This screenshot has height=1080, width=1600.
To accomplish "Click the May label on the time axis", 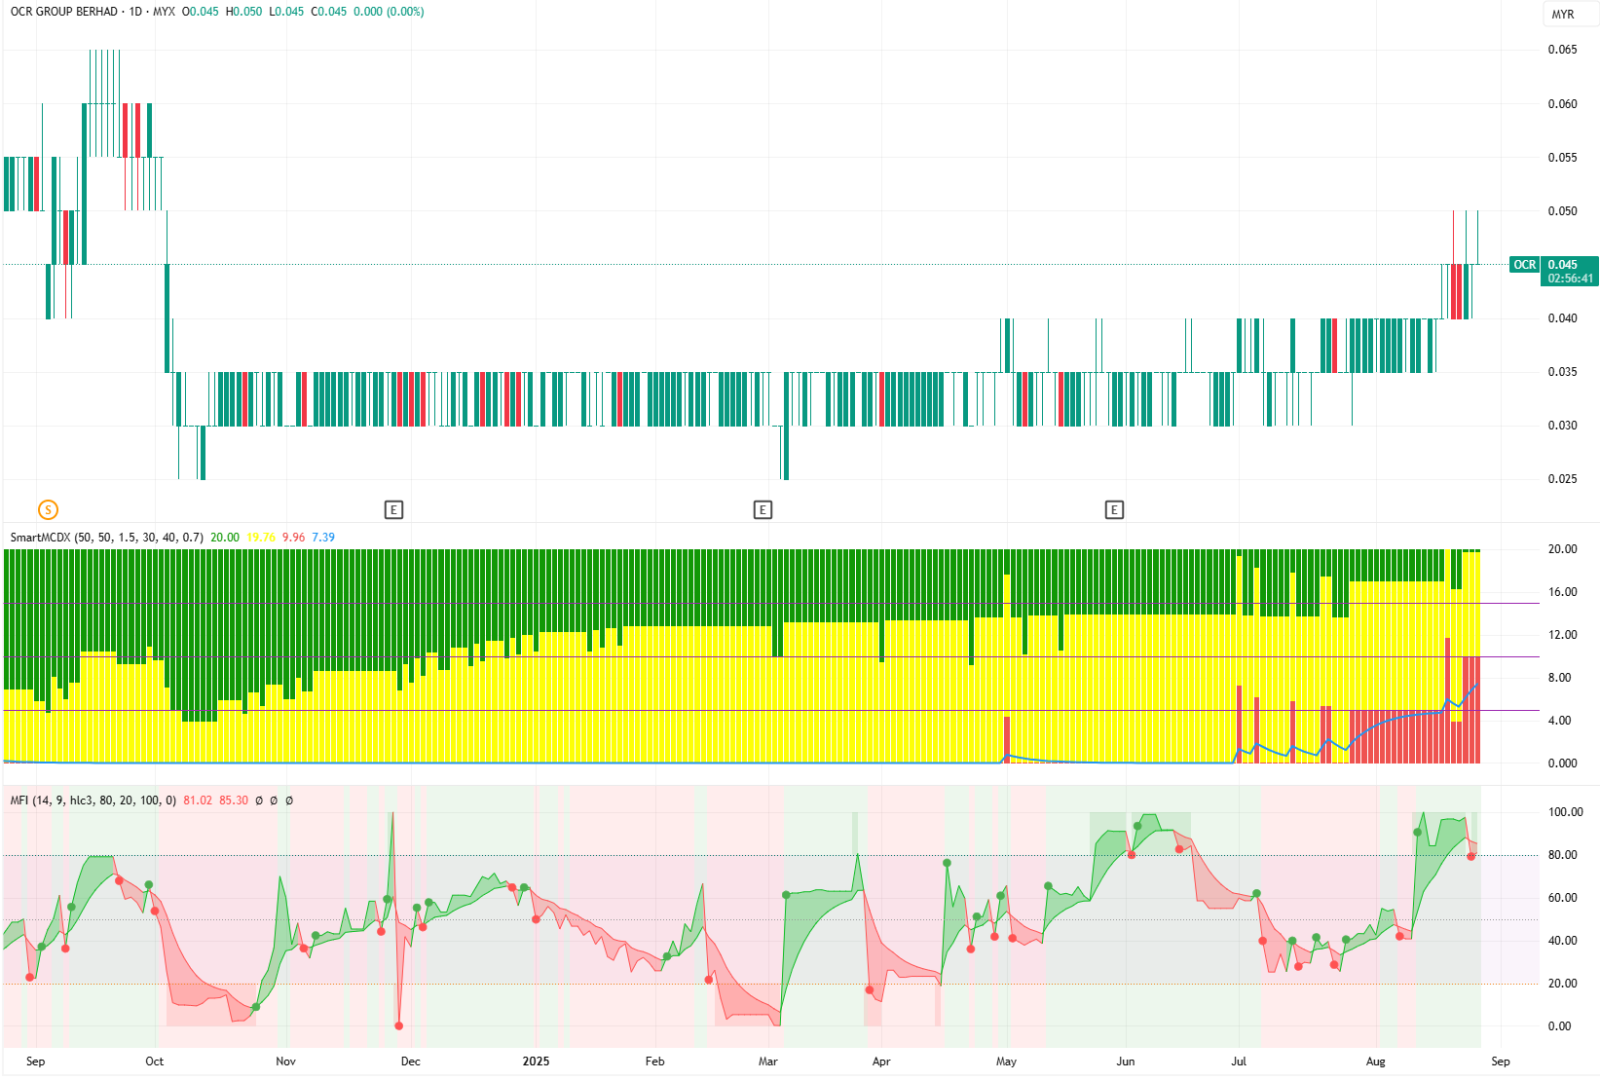I will [x=1006, y=1062].
